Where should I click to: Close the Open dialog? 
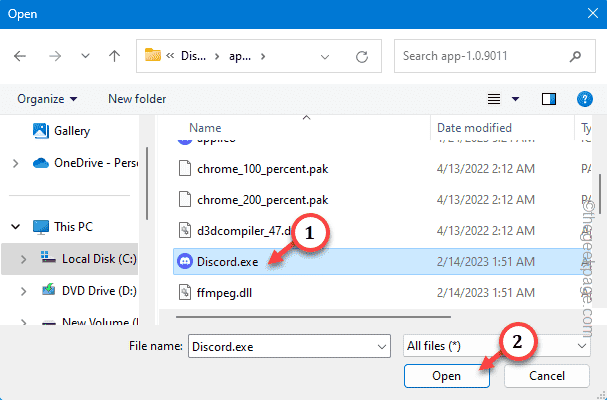(592, 14)
